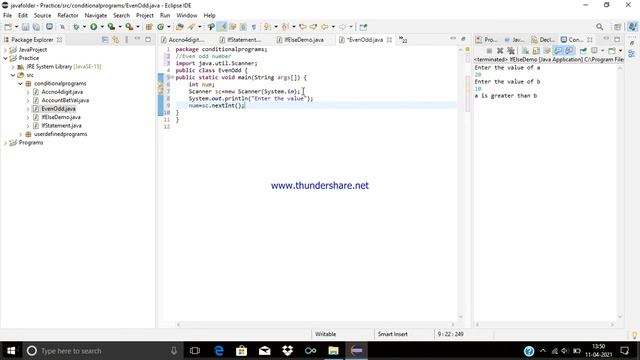
Task: Toggle Word Wrap in main toolbar
Action: (233, 27)
